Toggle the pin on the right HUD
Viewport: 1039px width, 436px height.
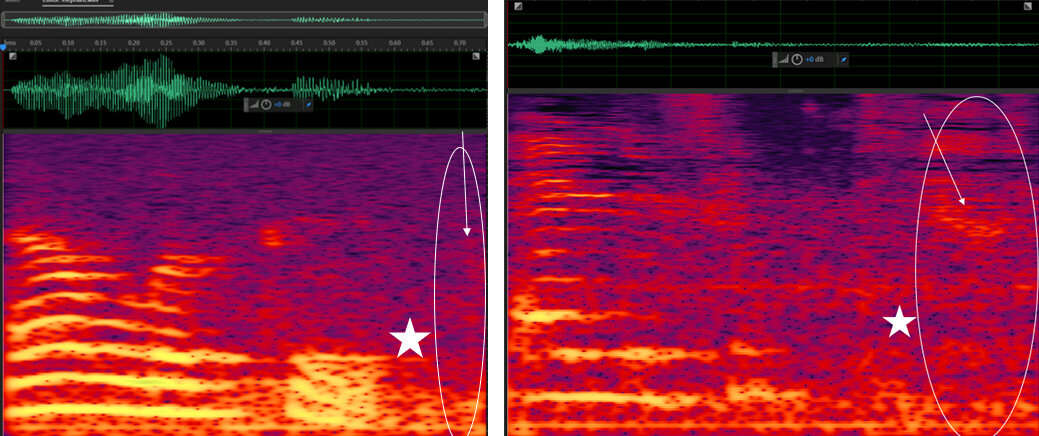pyautogui.click(x=843, y=60)
